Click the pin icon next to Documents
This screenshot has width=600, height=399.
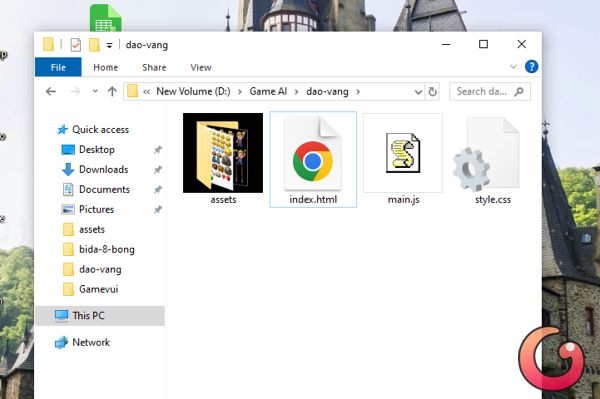tap(158, 189)
